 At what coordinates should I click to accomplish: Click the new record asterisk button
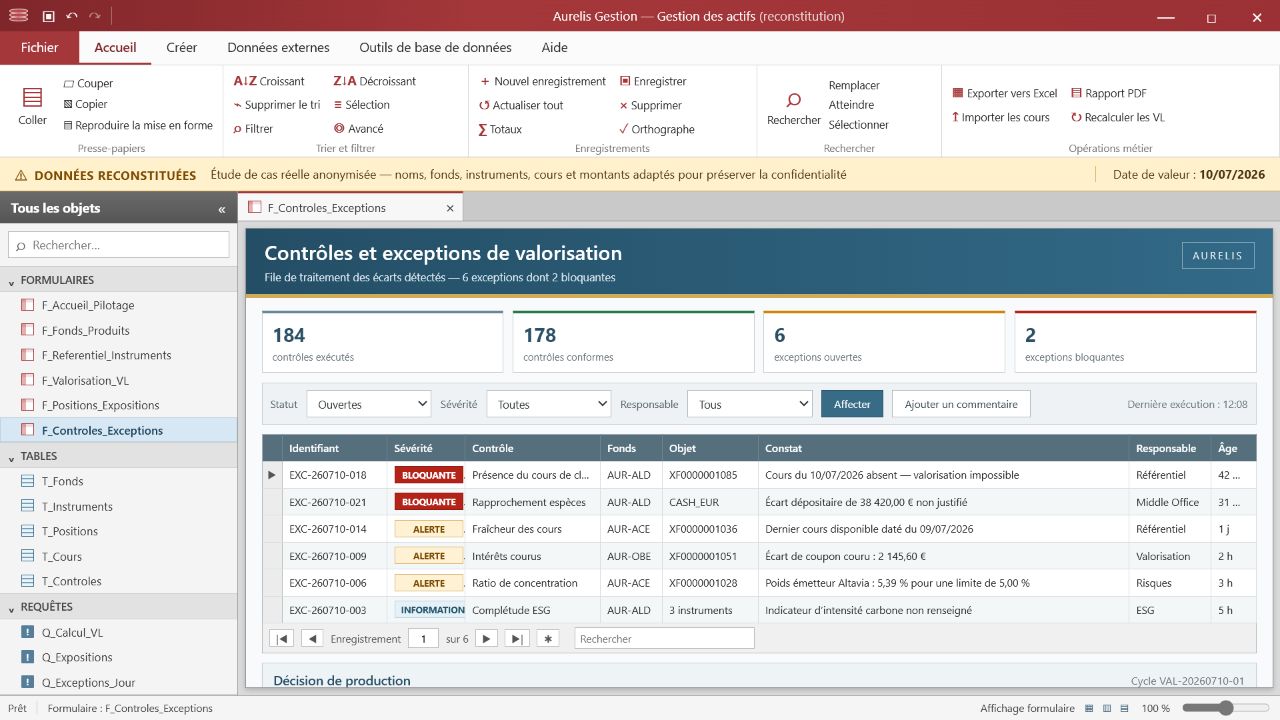pos(548,638)
